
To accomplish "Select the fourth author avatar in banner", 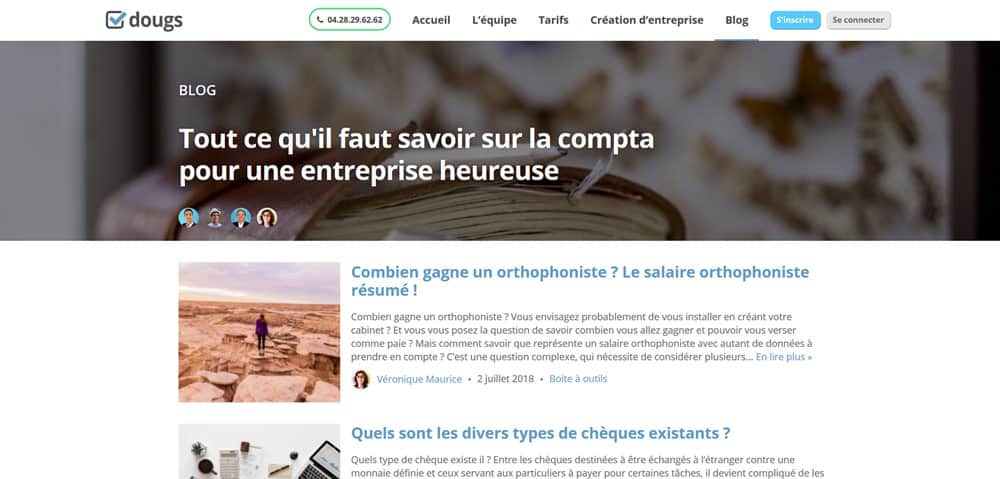I will tap(267, 217).
